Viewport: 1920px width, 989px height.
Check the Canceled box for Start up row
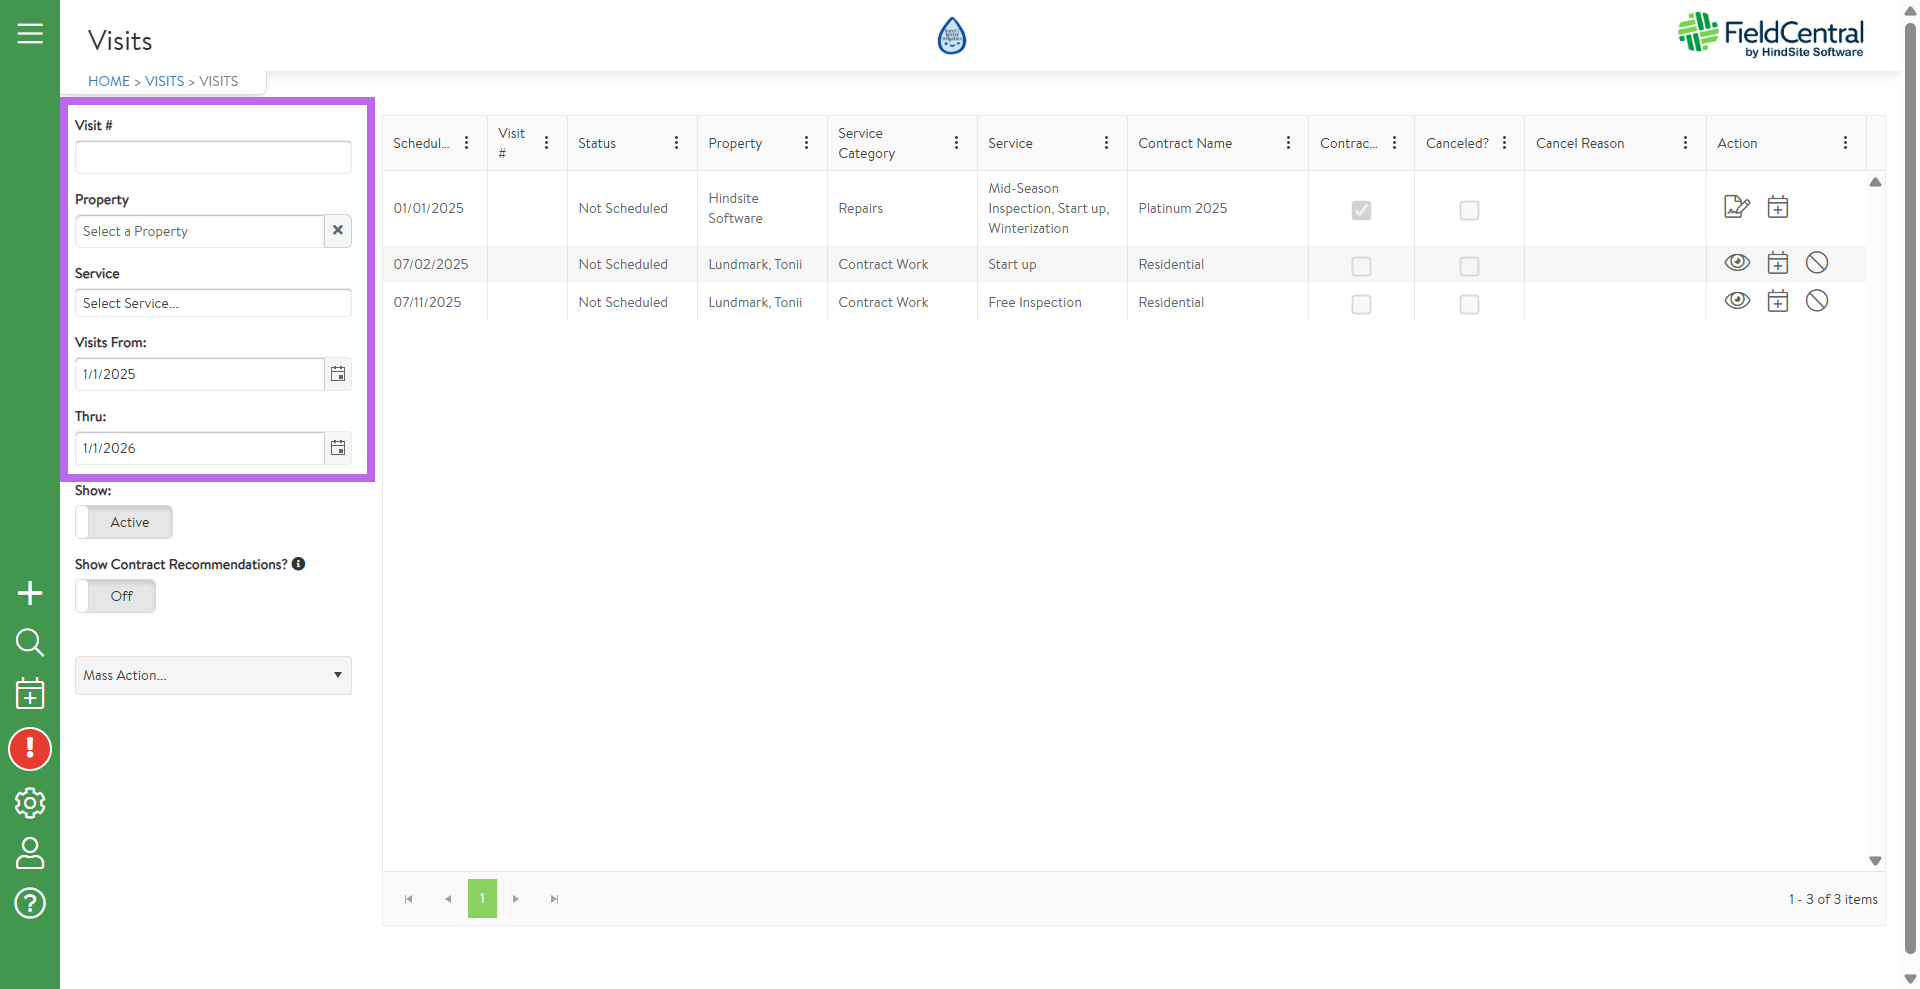click(1469, 266)
